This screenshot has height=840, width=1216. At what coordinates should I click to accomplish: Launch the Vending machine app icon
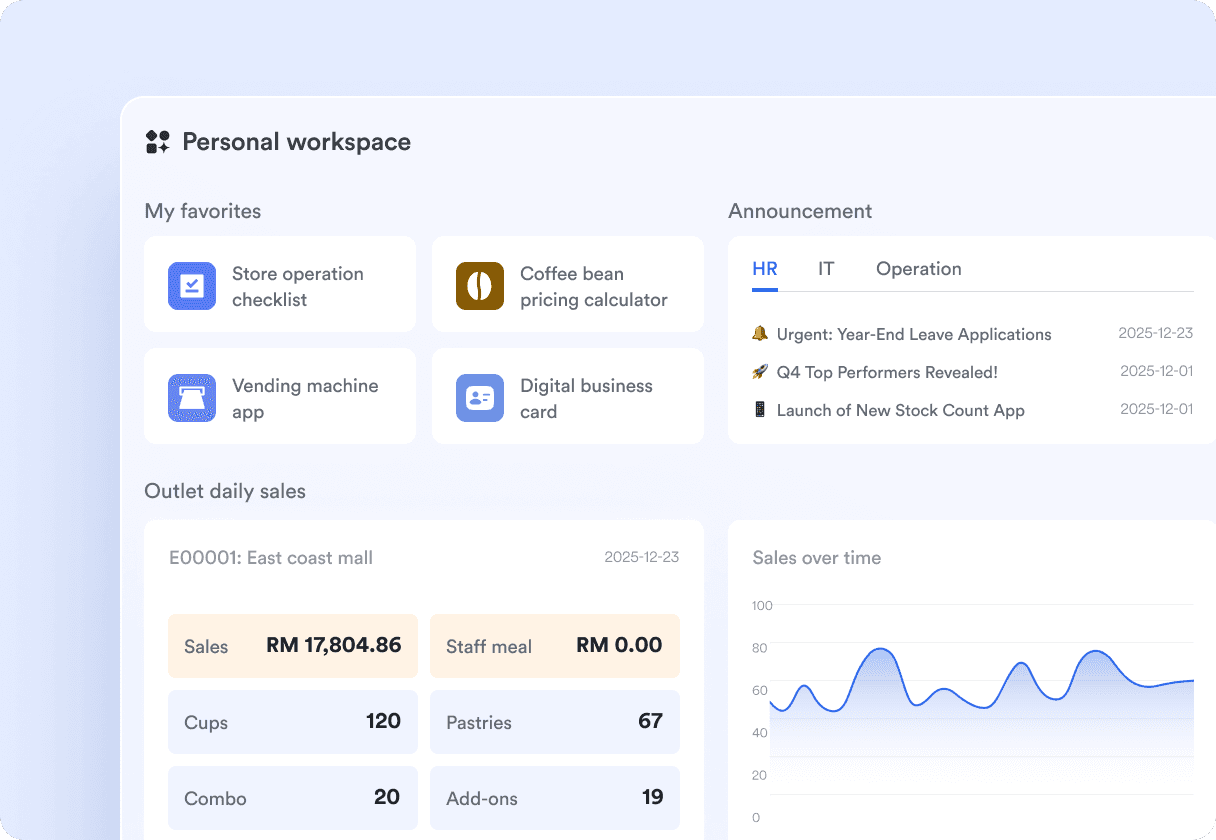point(191,397)
